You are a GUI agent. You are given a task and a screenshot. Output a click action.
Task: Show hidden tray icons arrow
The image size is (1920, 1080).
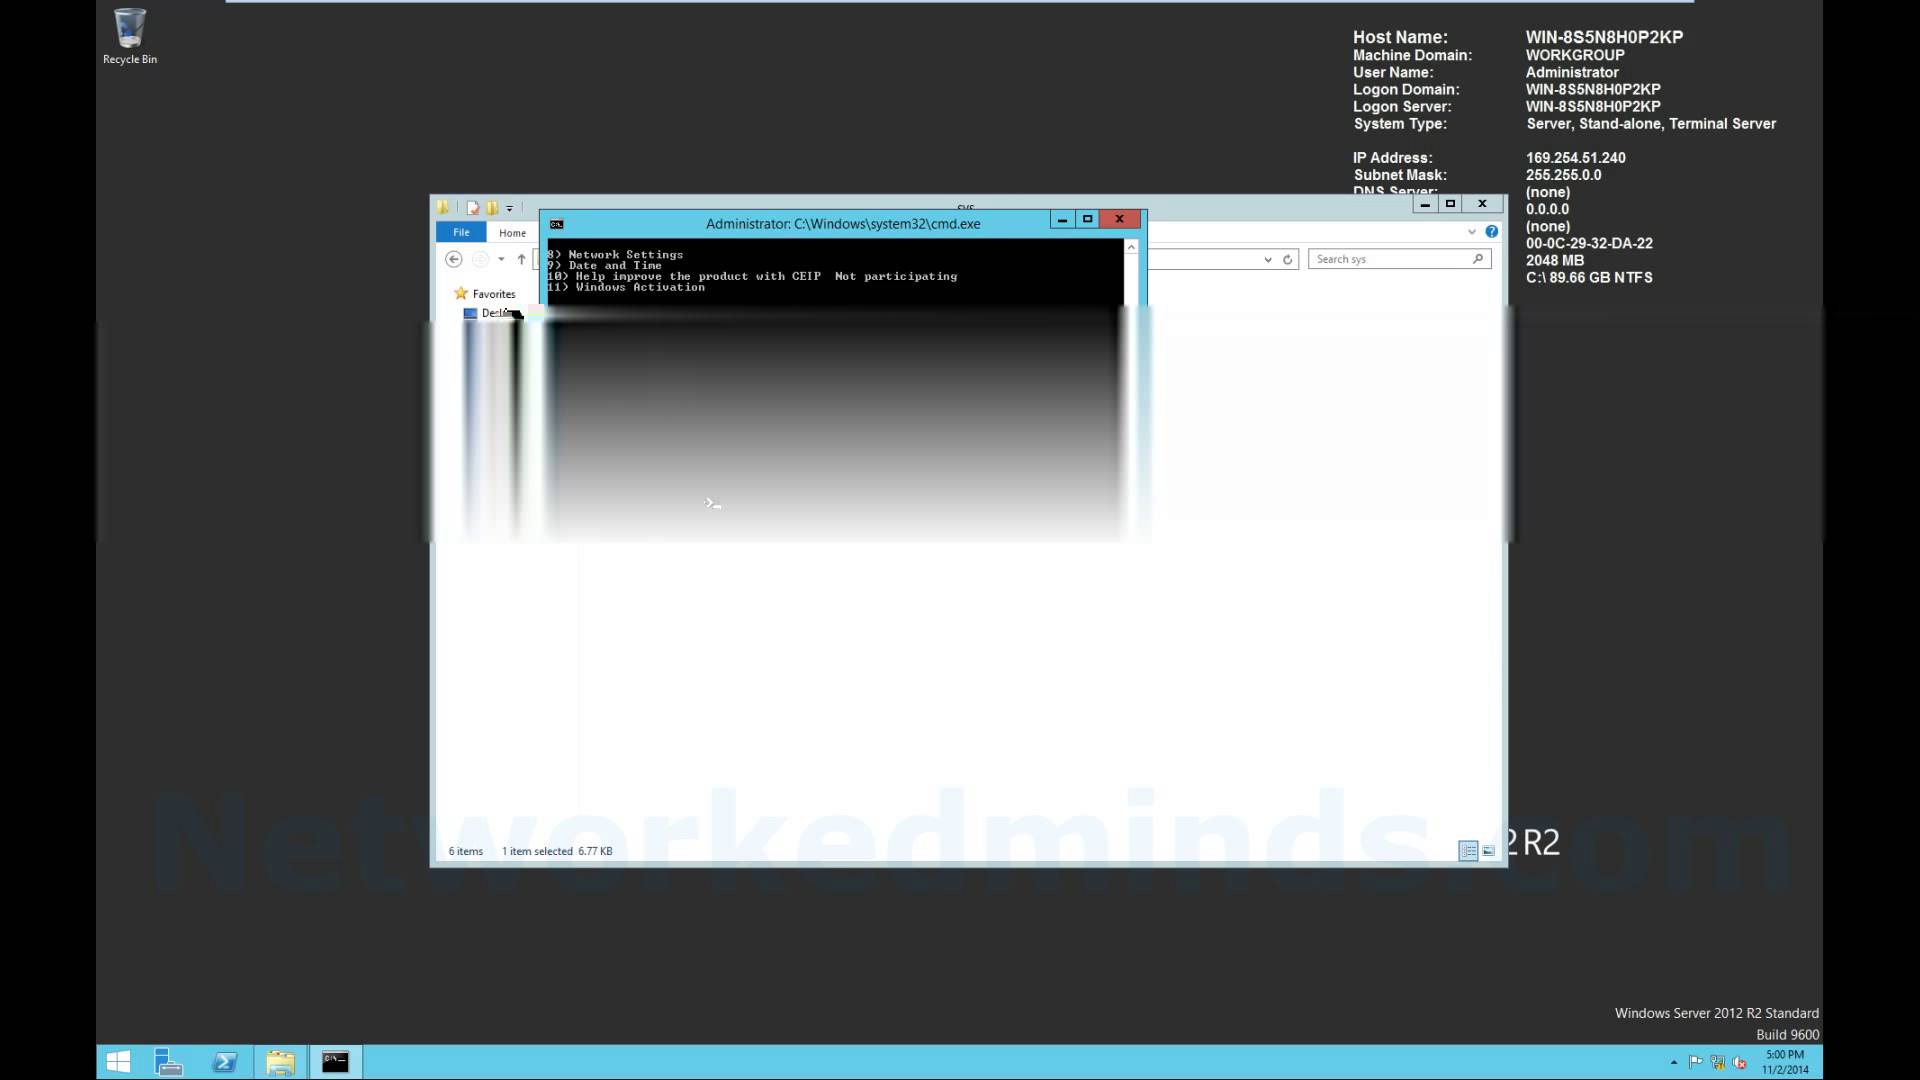pos(1674,1063)
